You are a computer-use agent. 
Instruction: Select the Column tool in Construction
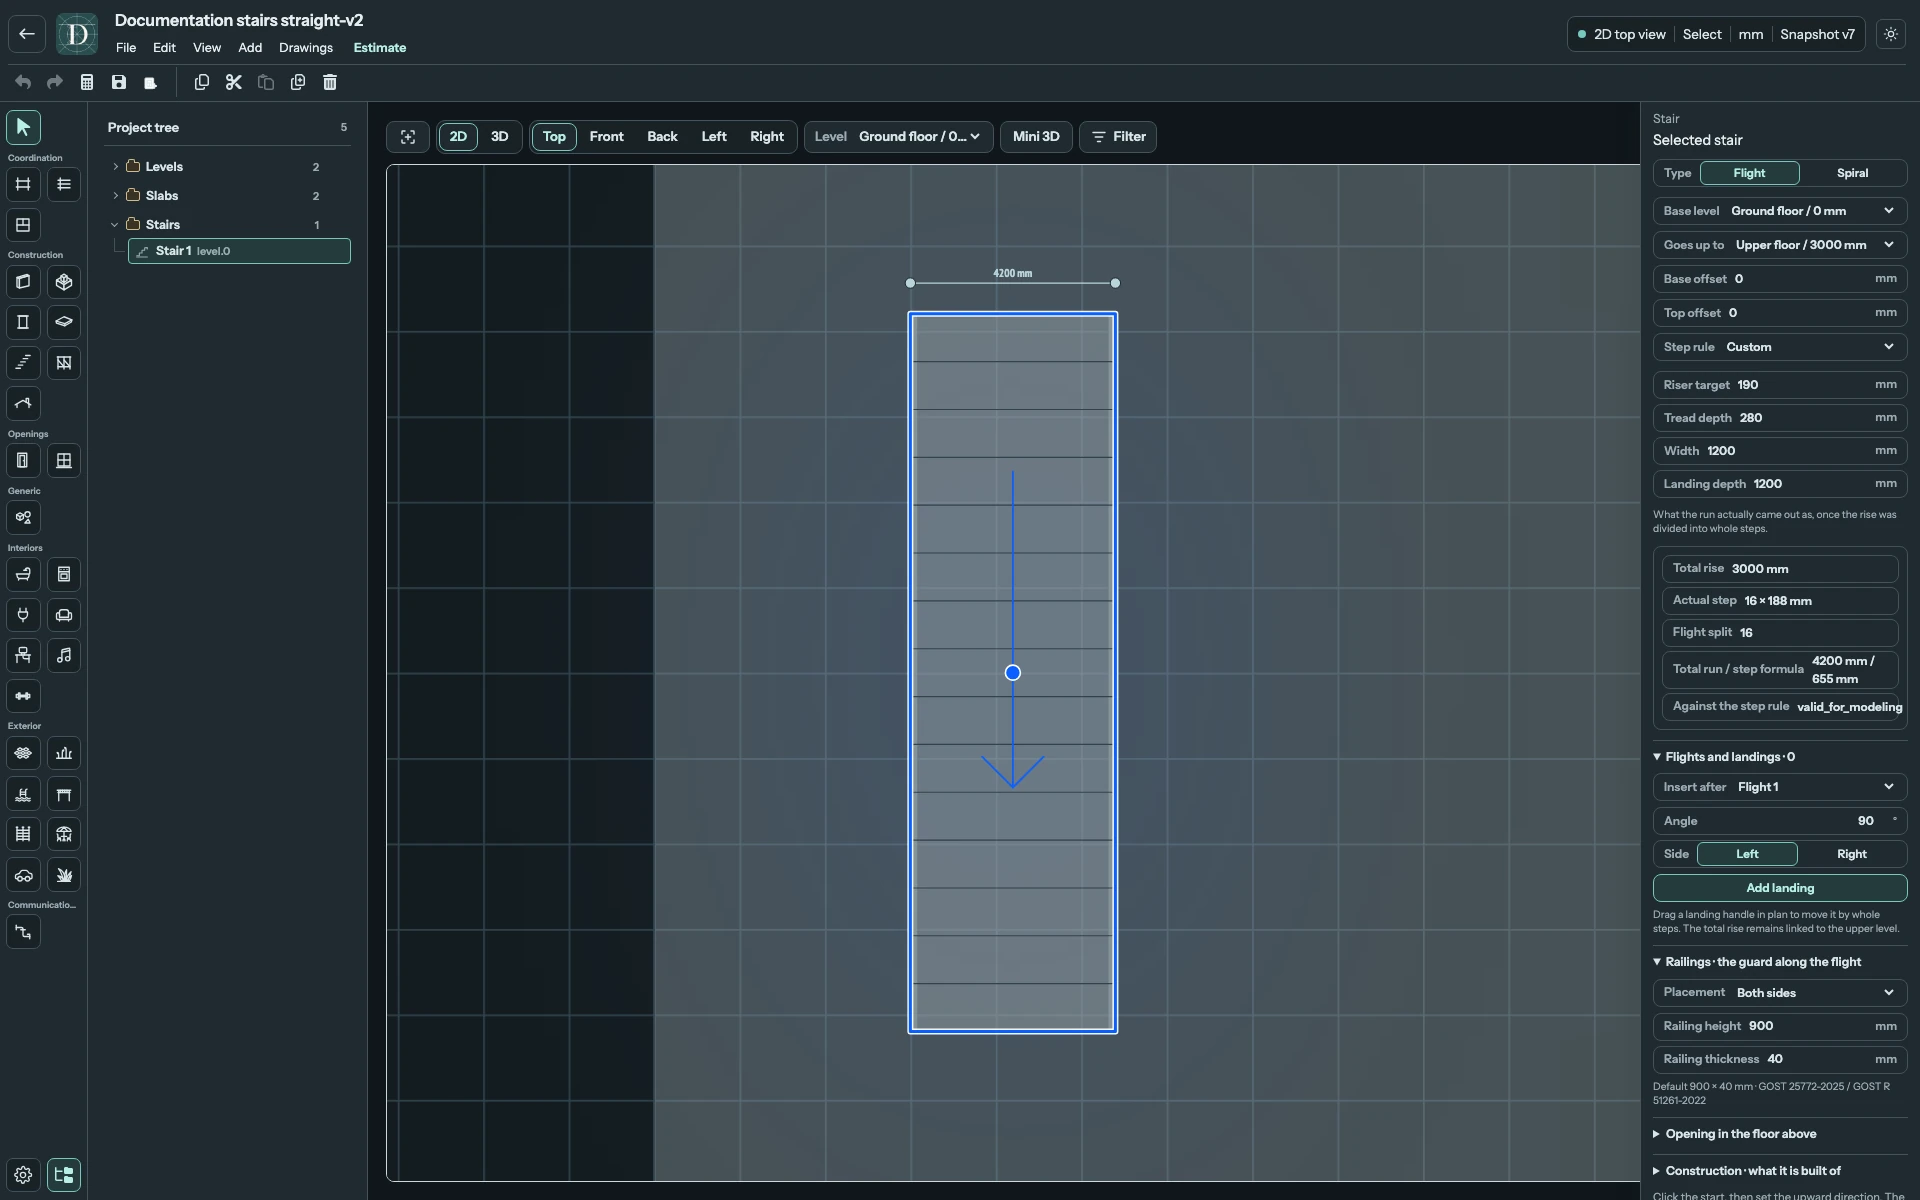(x=23, y=322)
